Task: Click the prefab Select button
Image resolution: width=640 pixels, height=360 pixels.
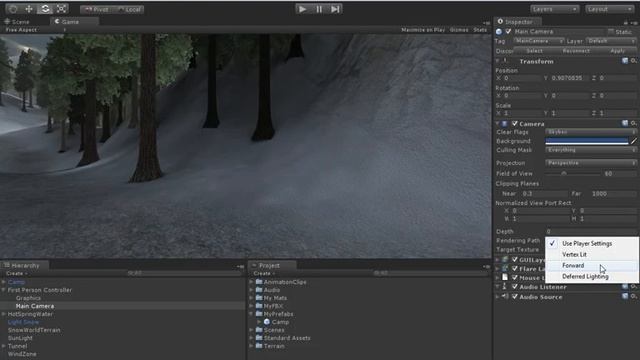Action: coord(534,51)
